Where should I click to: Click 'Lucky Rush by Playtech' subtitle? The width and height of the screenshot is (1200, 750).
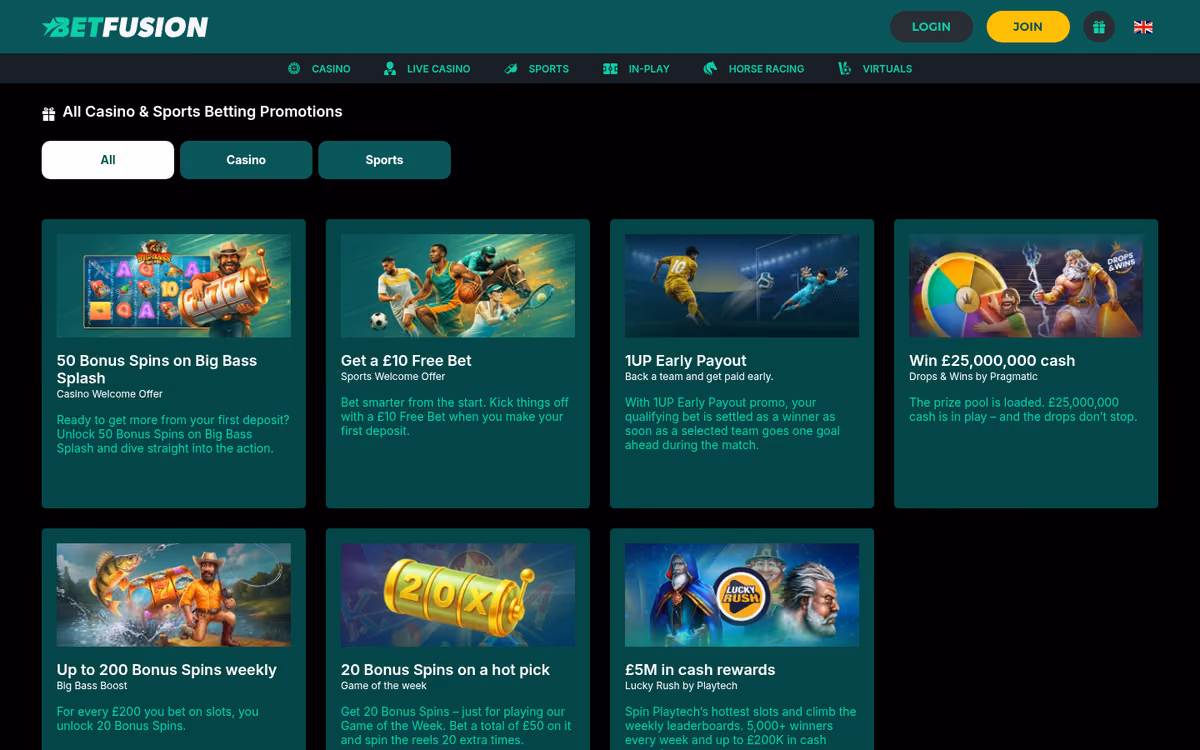(681, 686)
